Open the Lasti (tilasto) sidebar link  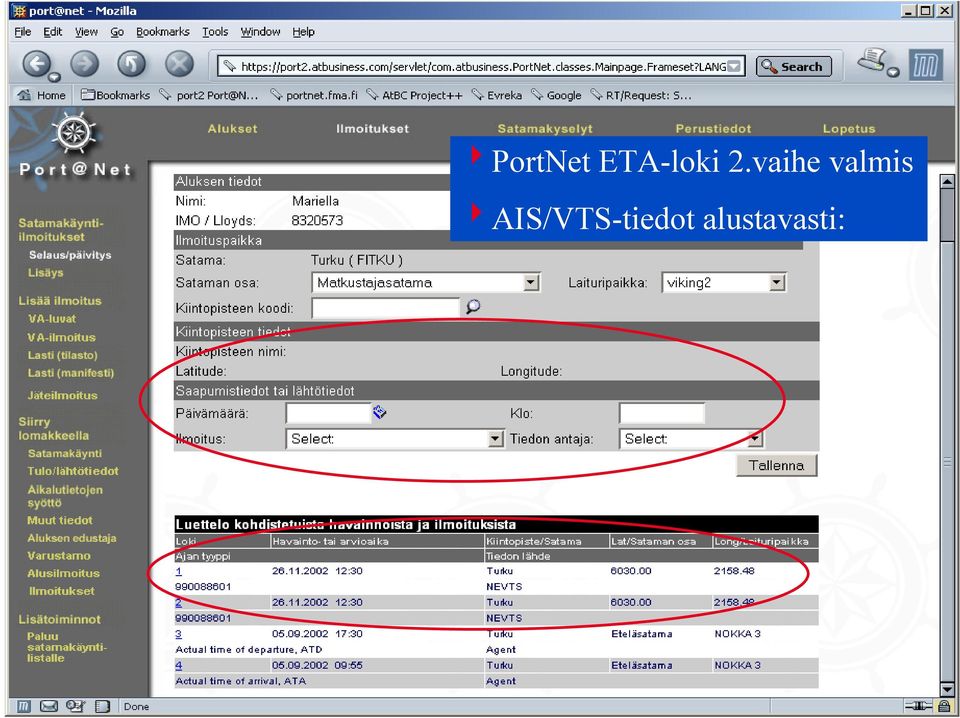click(62, 355)
